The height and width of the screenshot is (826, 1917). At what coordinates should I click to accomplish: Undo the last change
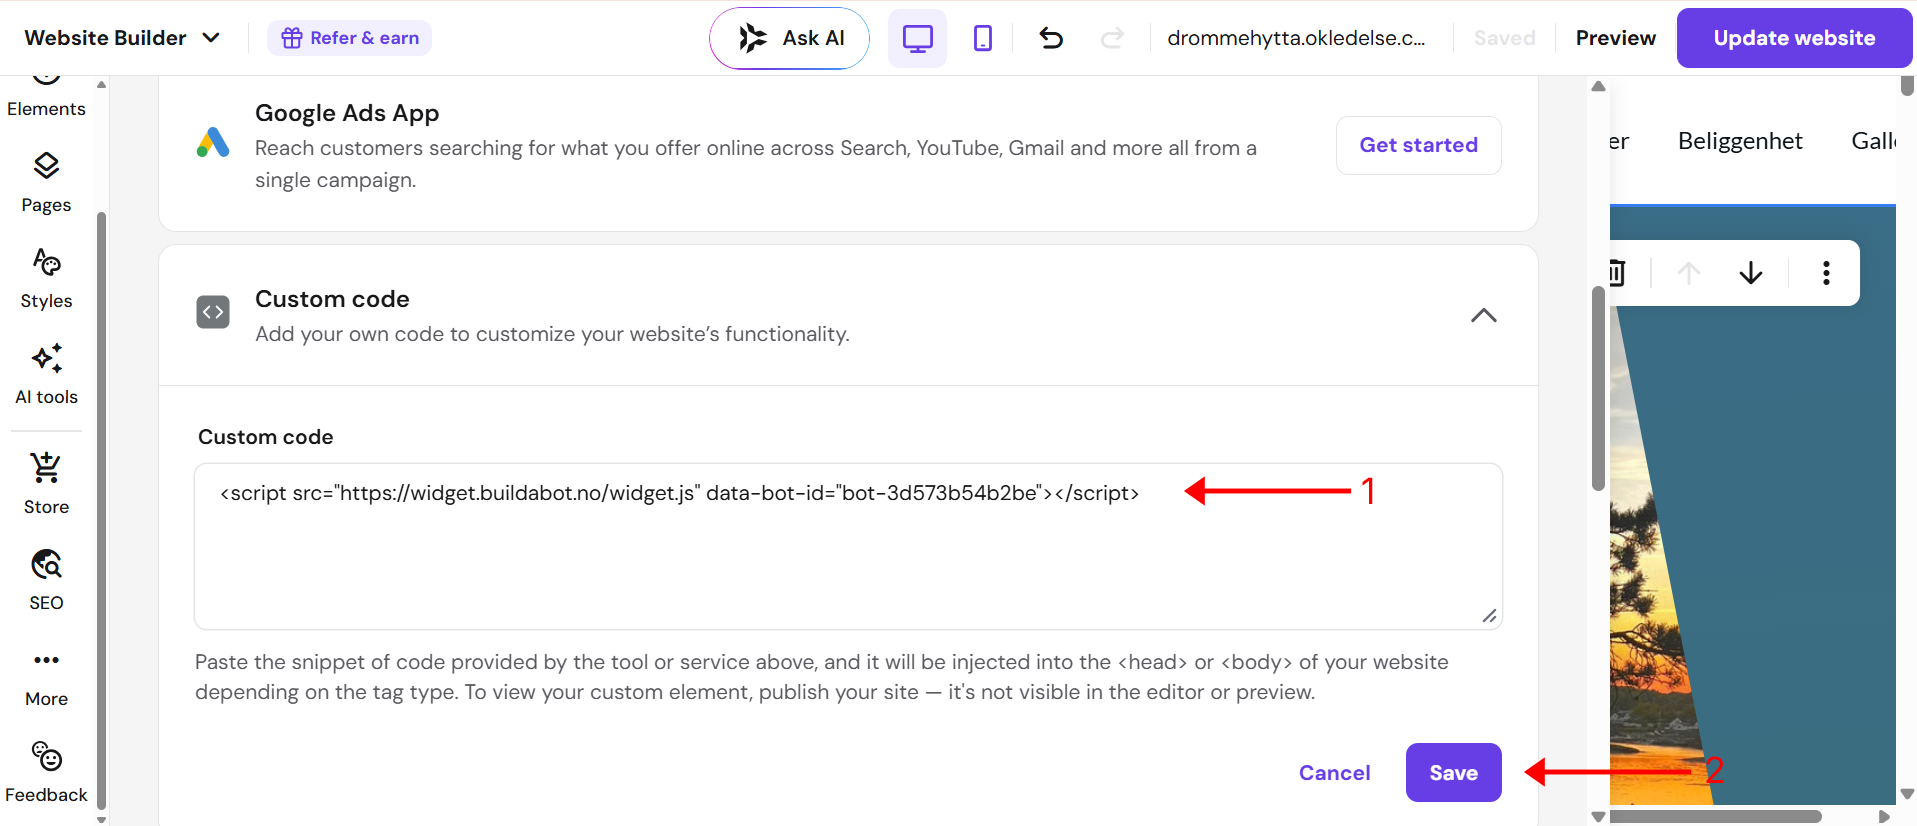tap(1051, 38)
